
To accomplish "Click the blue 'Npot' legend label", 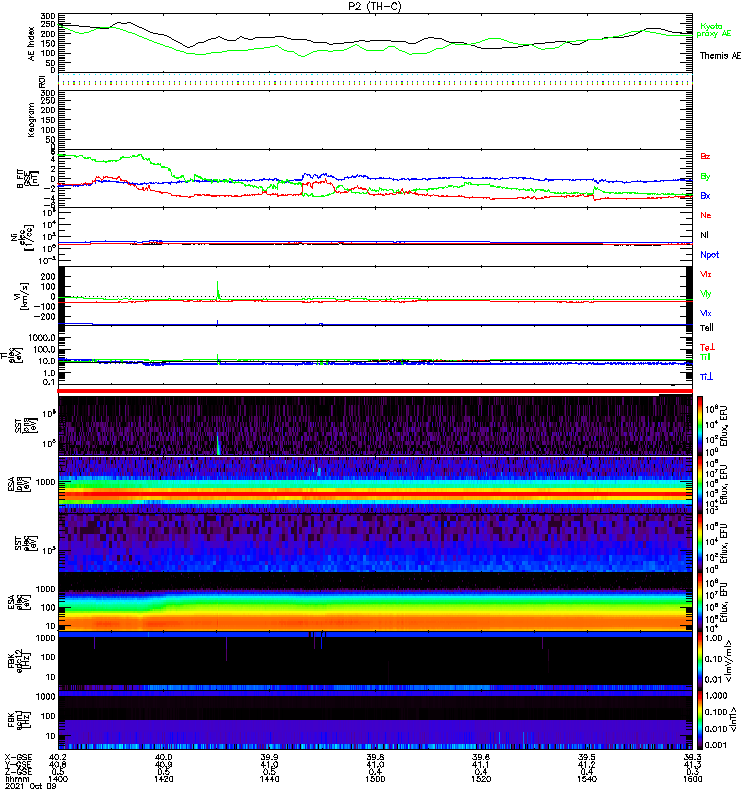I will click(x=710, y=255).
